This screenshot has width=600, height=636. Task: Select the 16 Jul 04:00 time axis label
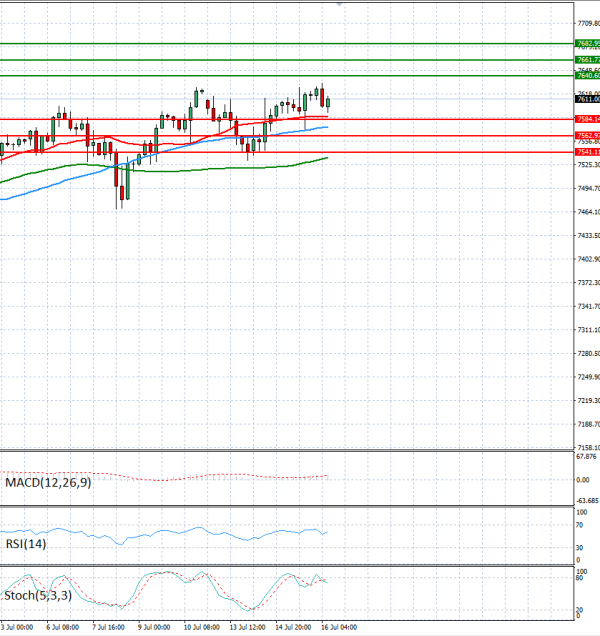[340, 627]
